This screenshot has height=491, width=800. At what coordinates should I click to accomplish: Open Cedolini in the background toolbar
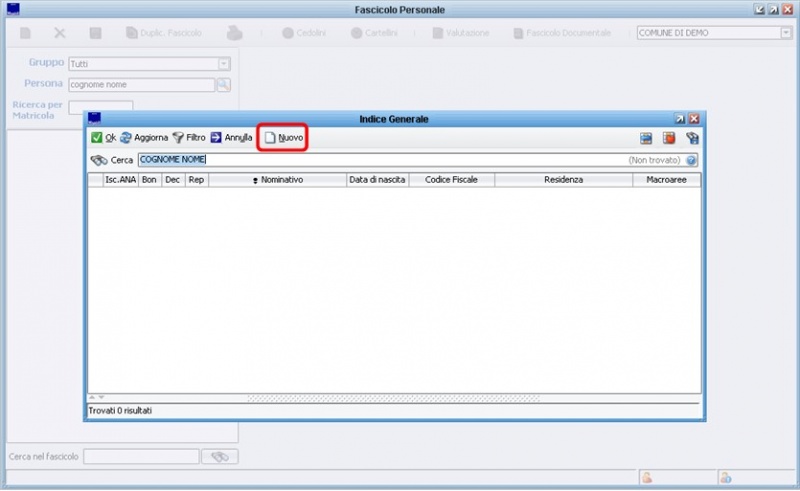[x=304, y=33]
